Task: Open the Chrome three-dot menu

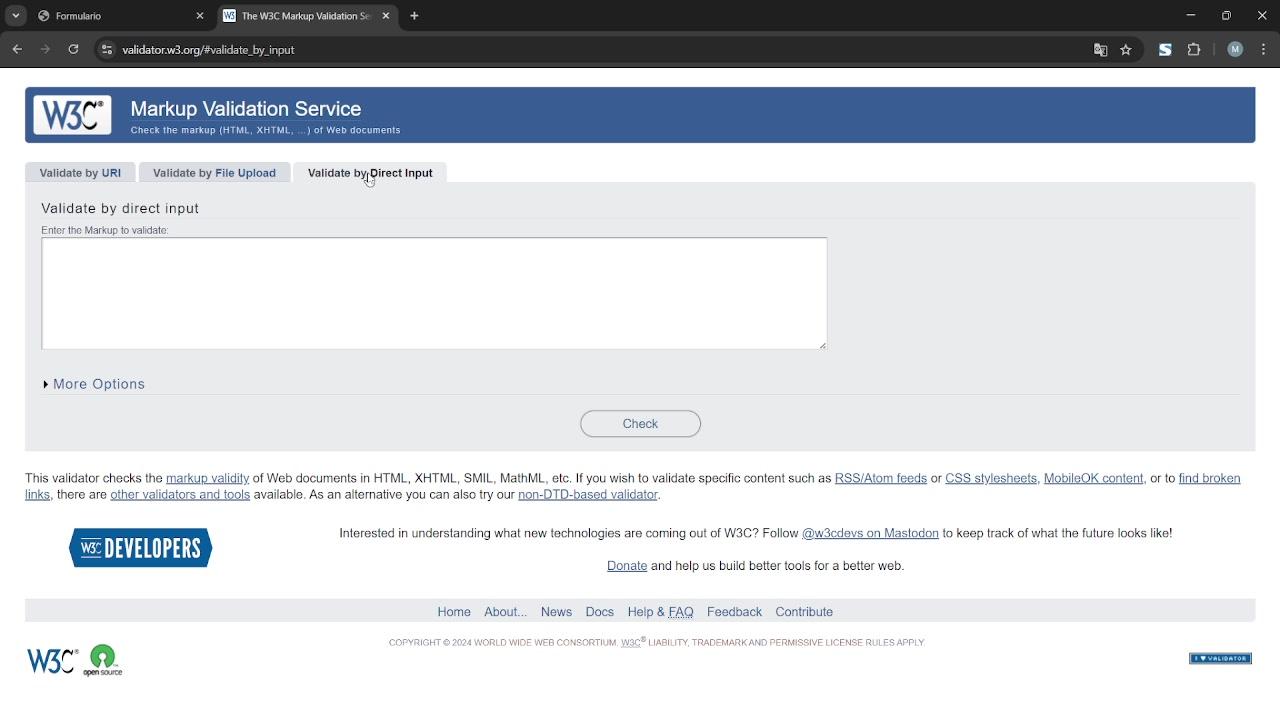Action: (1264, 50)
